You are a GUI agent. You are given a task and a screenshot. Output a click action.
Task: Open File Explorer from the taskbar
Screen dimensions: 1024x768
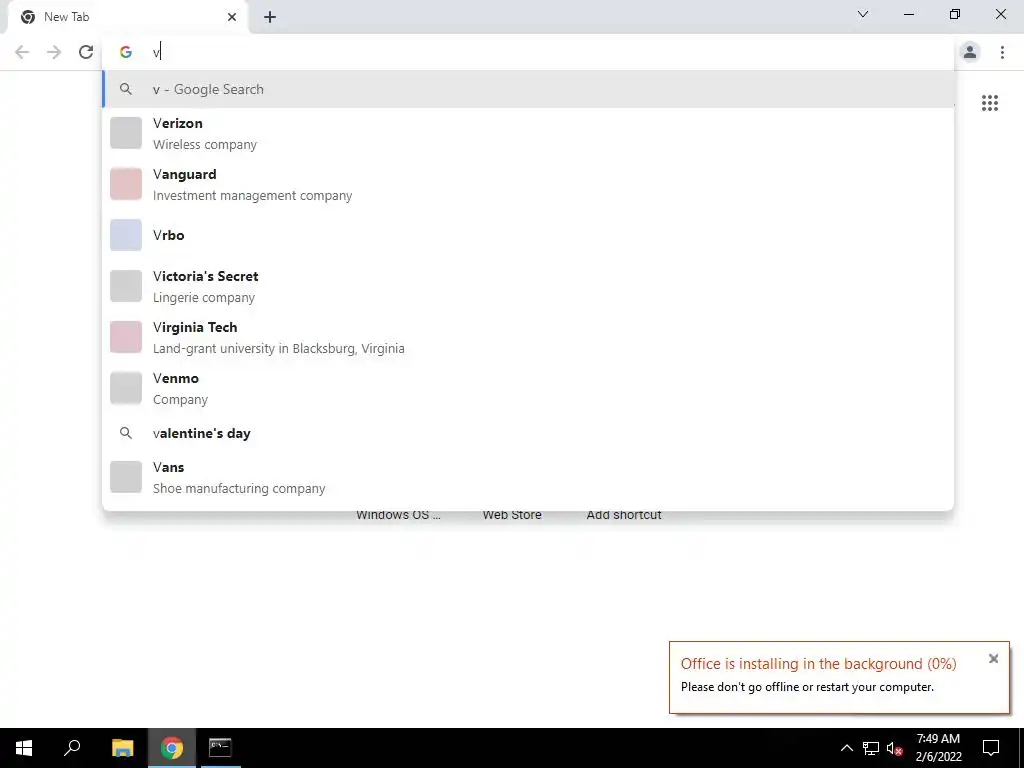click(122, 748)
